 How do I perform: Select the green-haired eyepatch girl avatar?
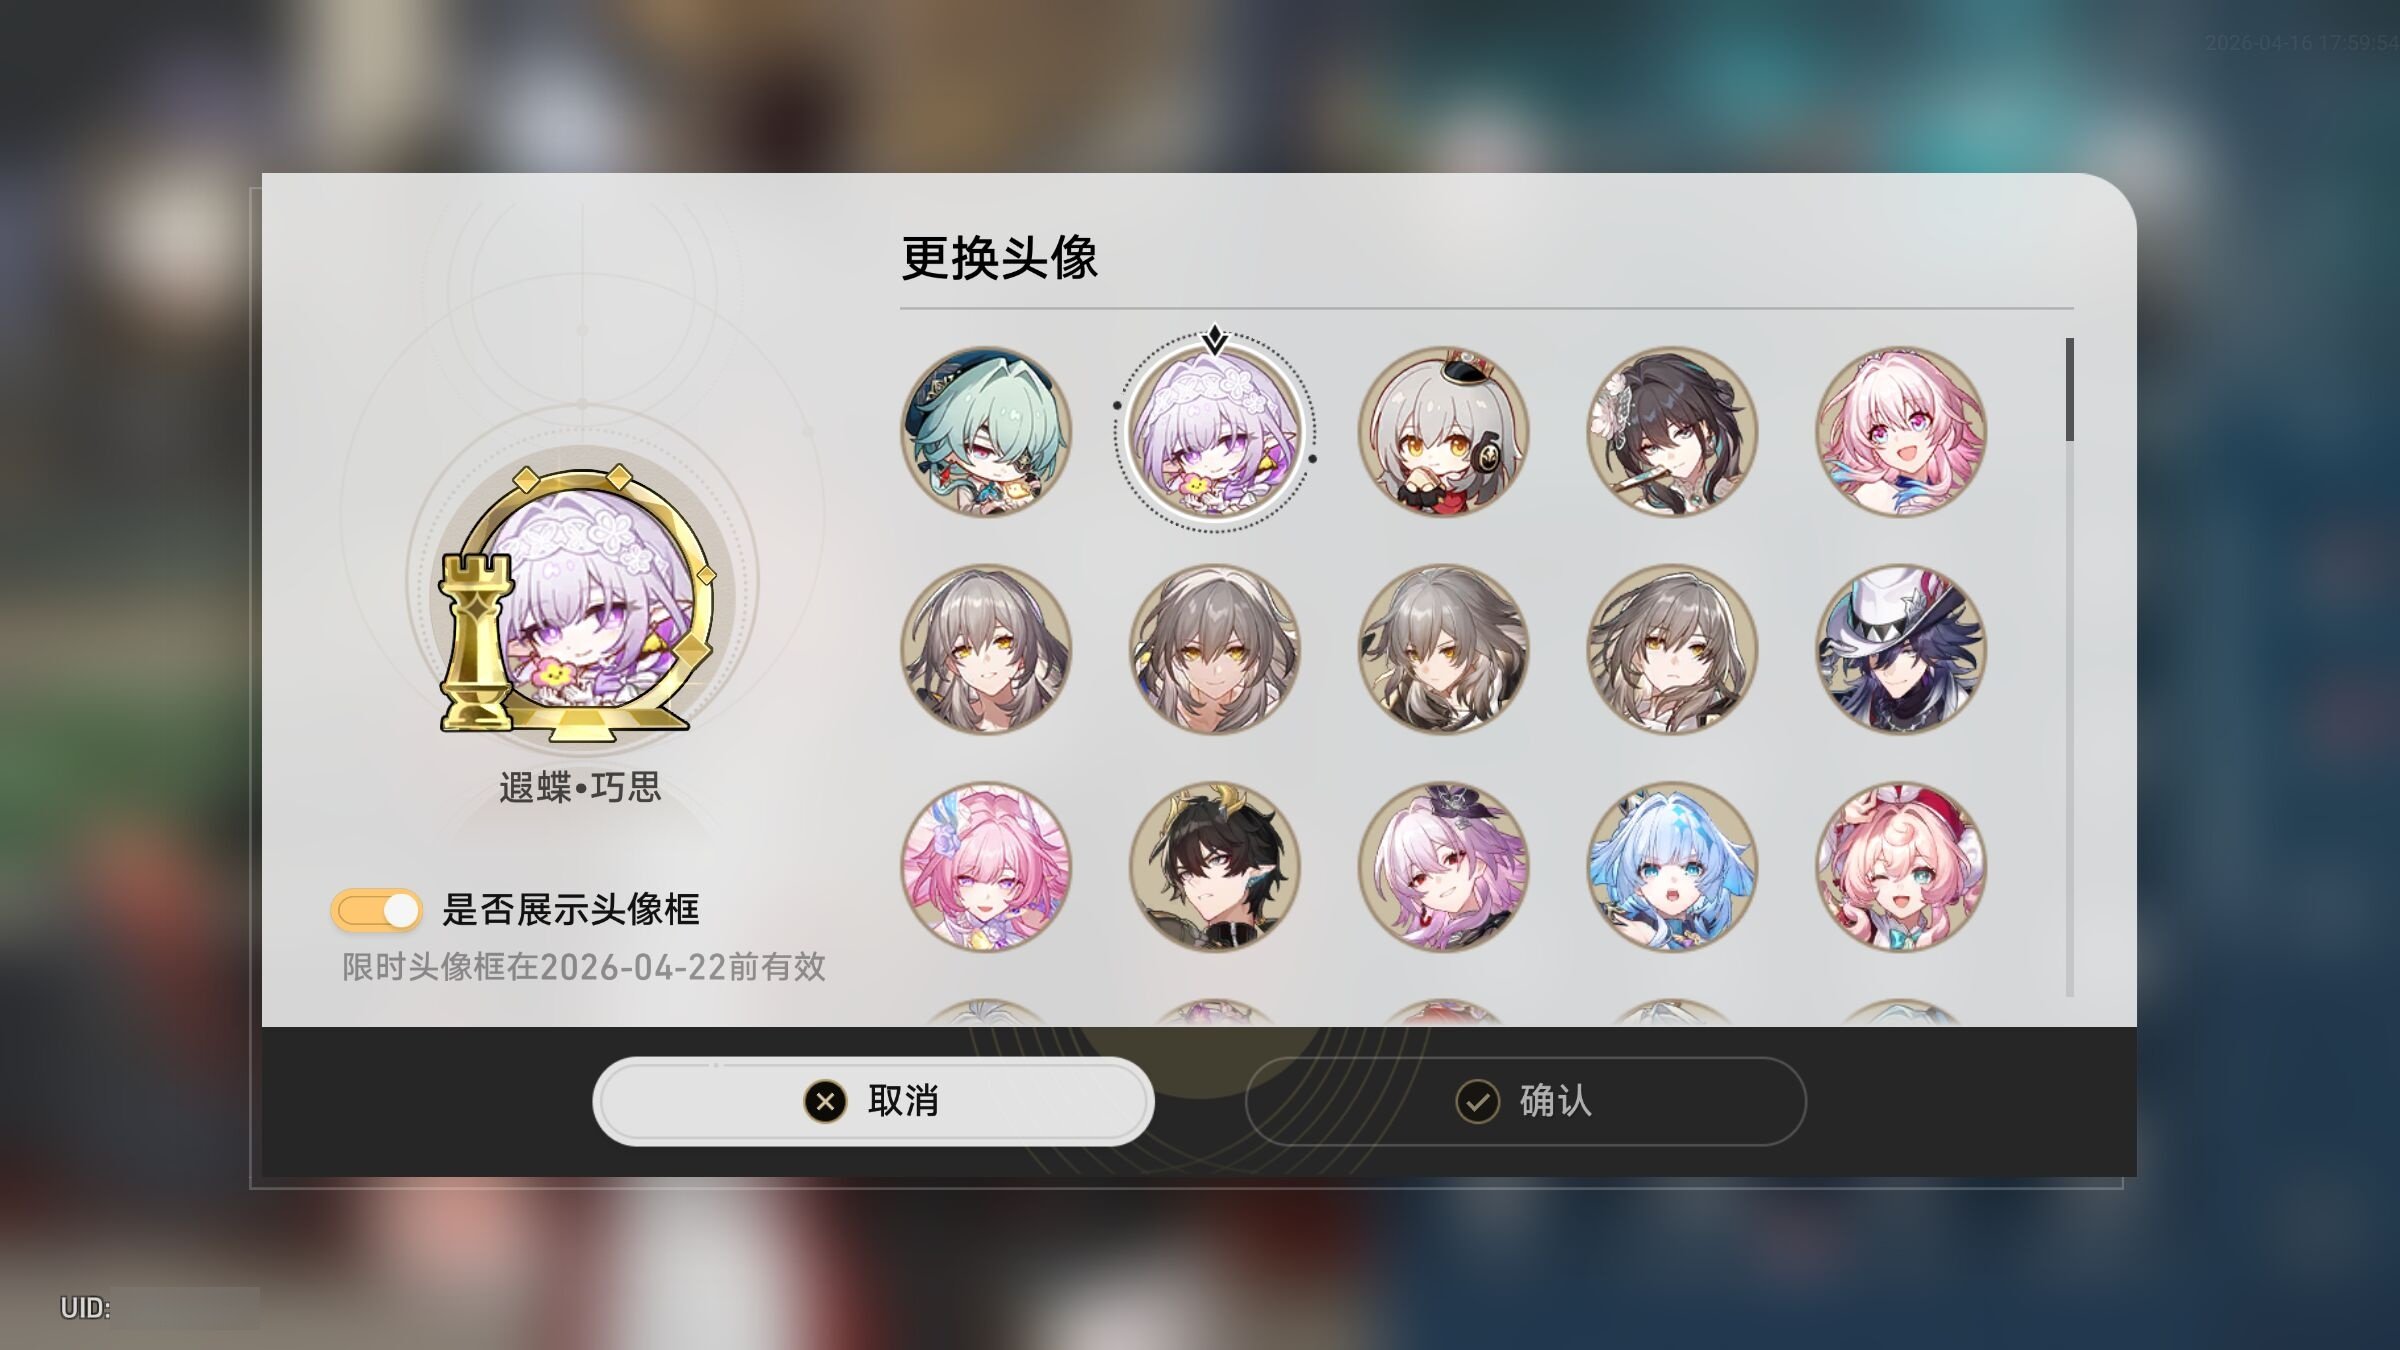986,432
